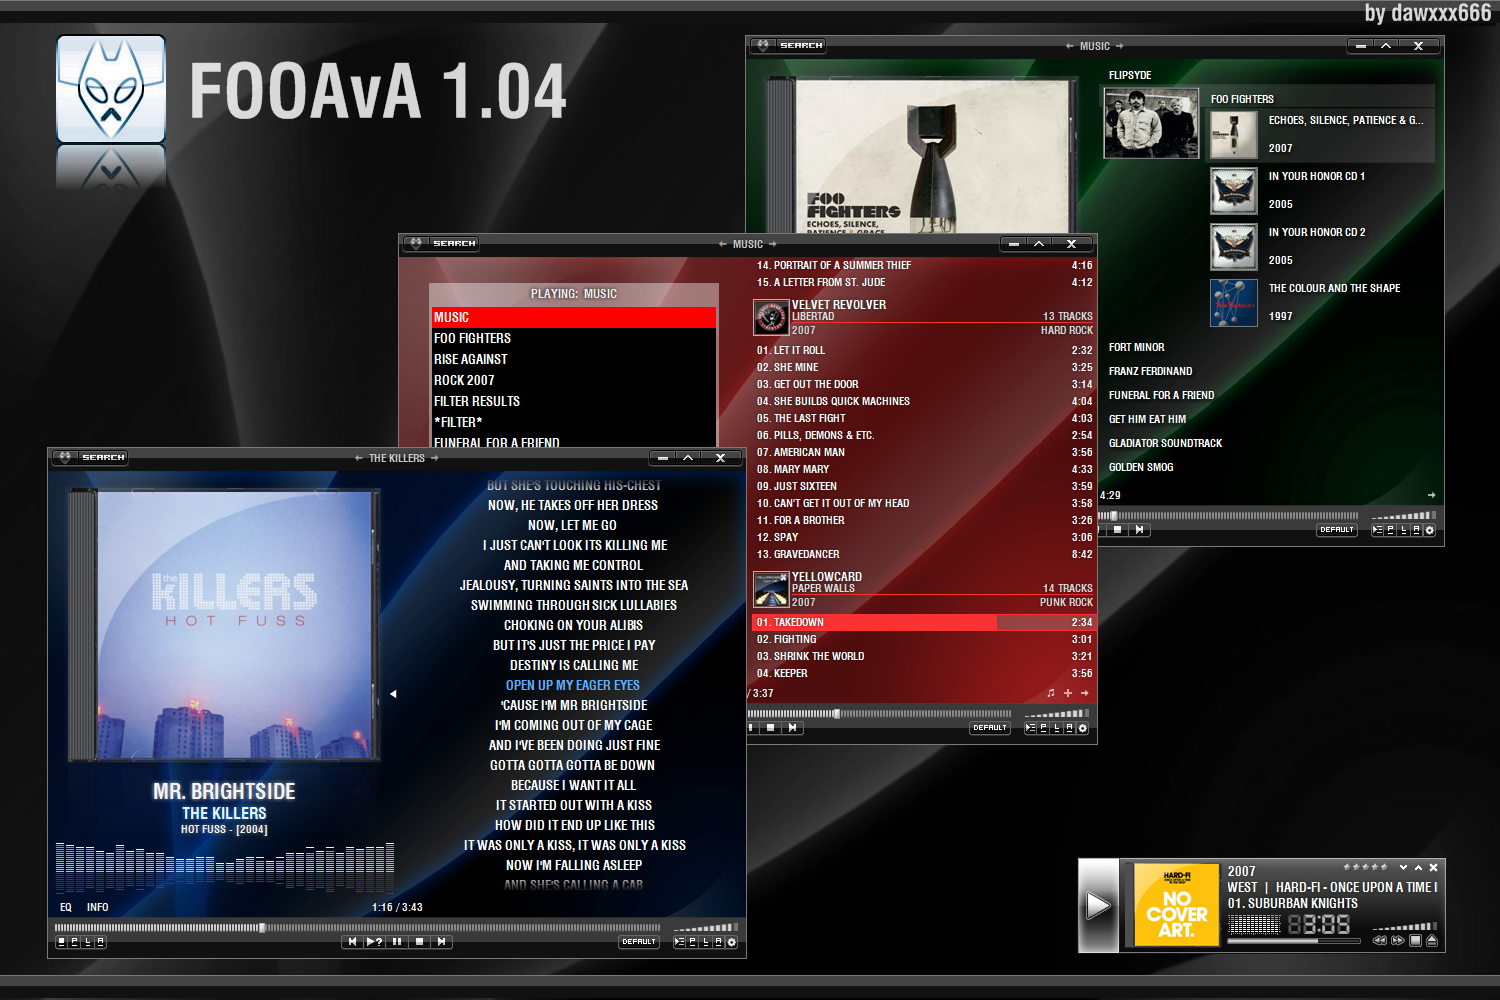
Task: Click music note icon in red window
Action: pos(1050,693)
